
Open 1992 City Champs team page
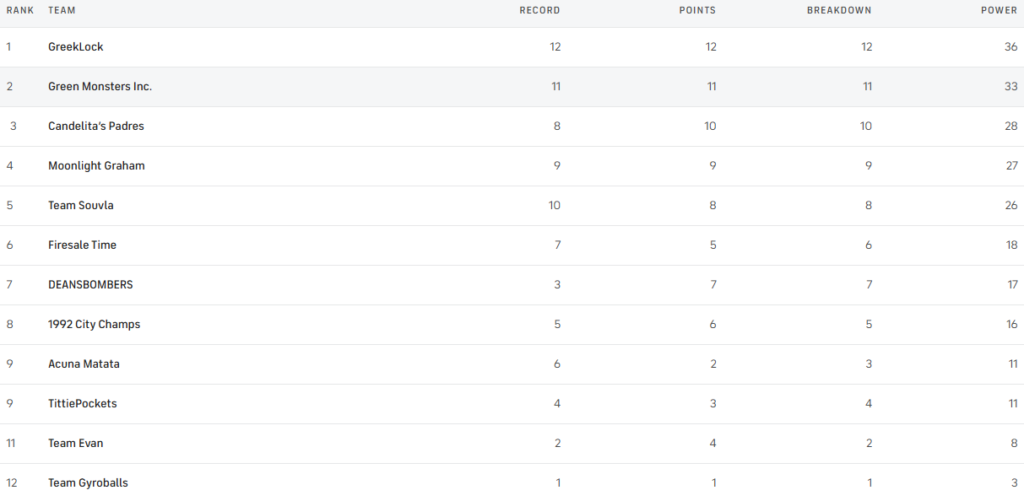[x=94, y=324]
